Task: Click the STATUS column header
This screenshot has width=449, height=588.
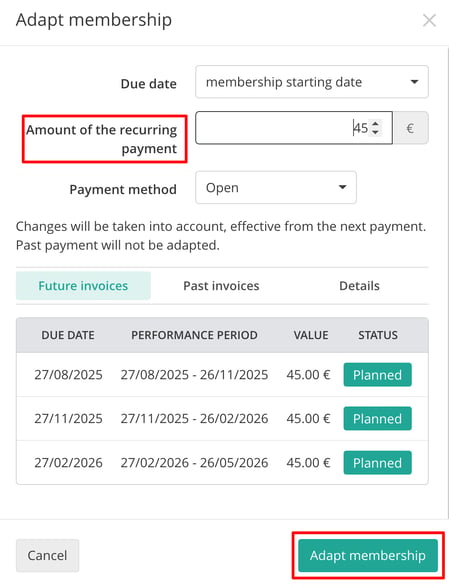Action: (378, 335)
